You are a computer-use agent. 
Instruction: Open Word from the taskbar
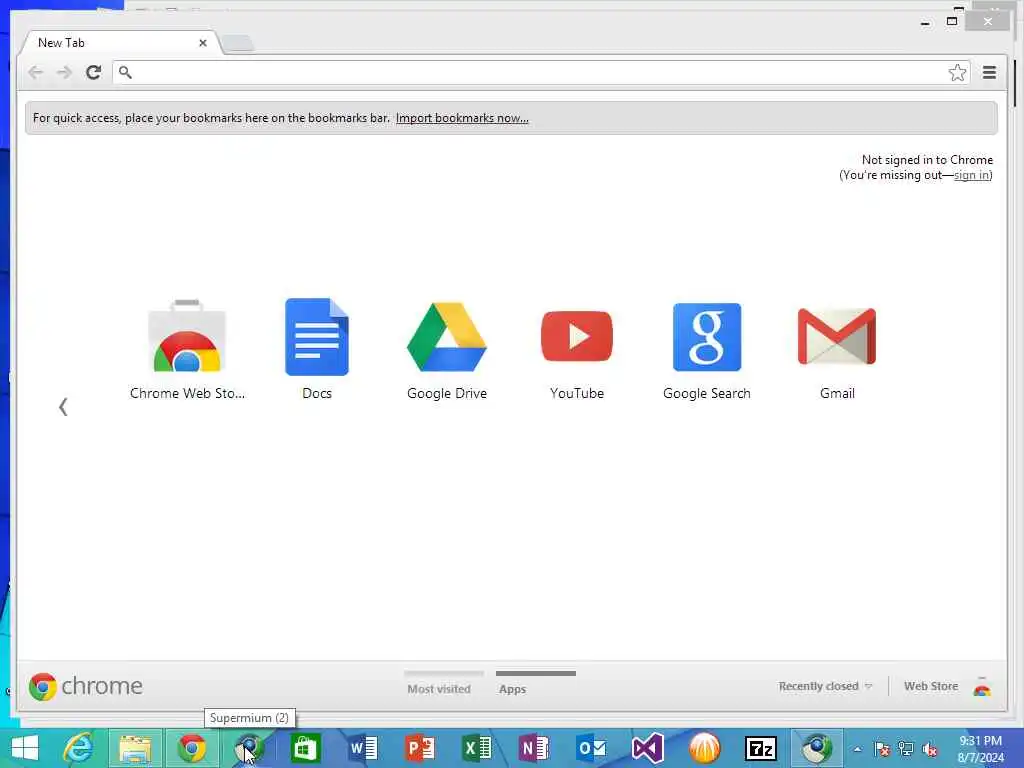click(x=363, y=748)
